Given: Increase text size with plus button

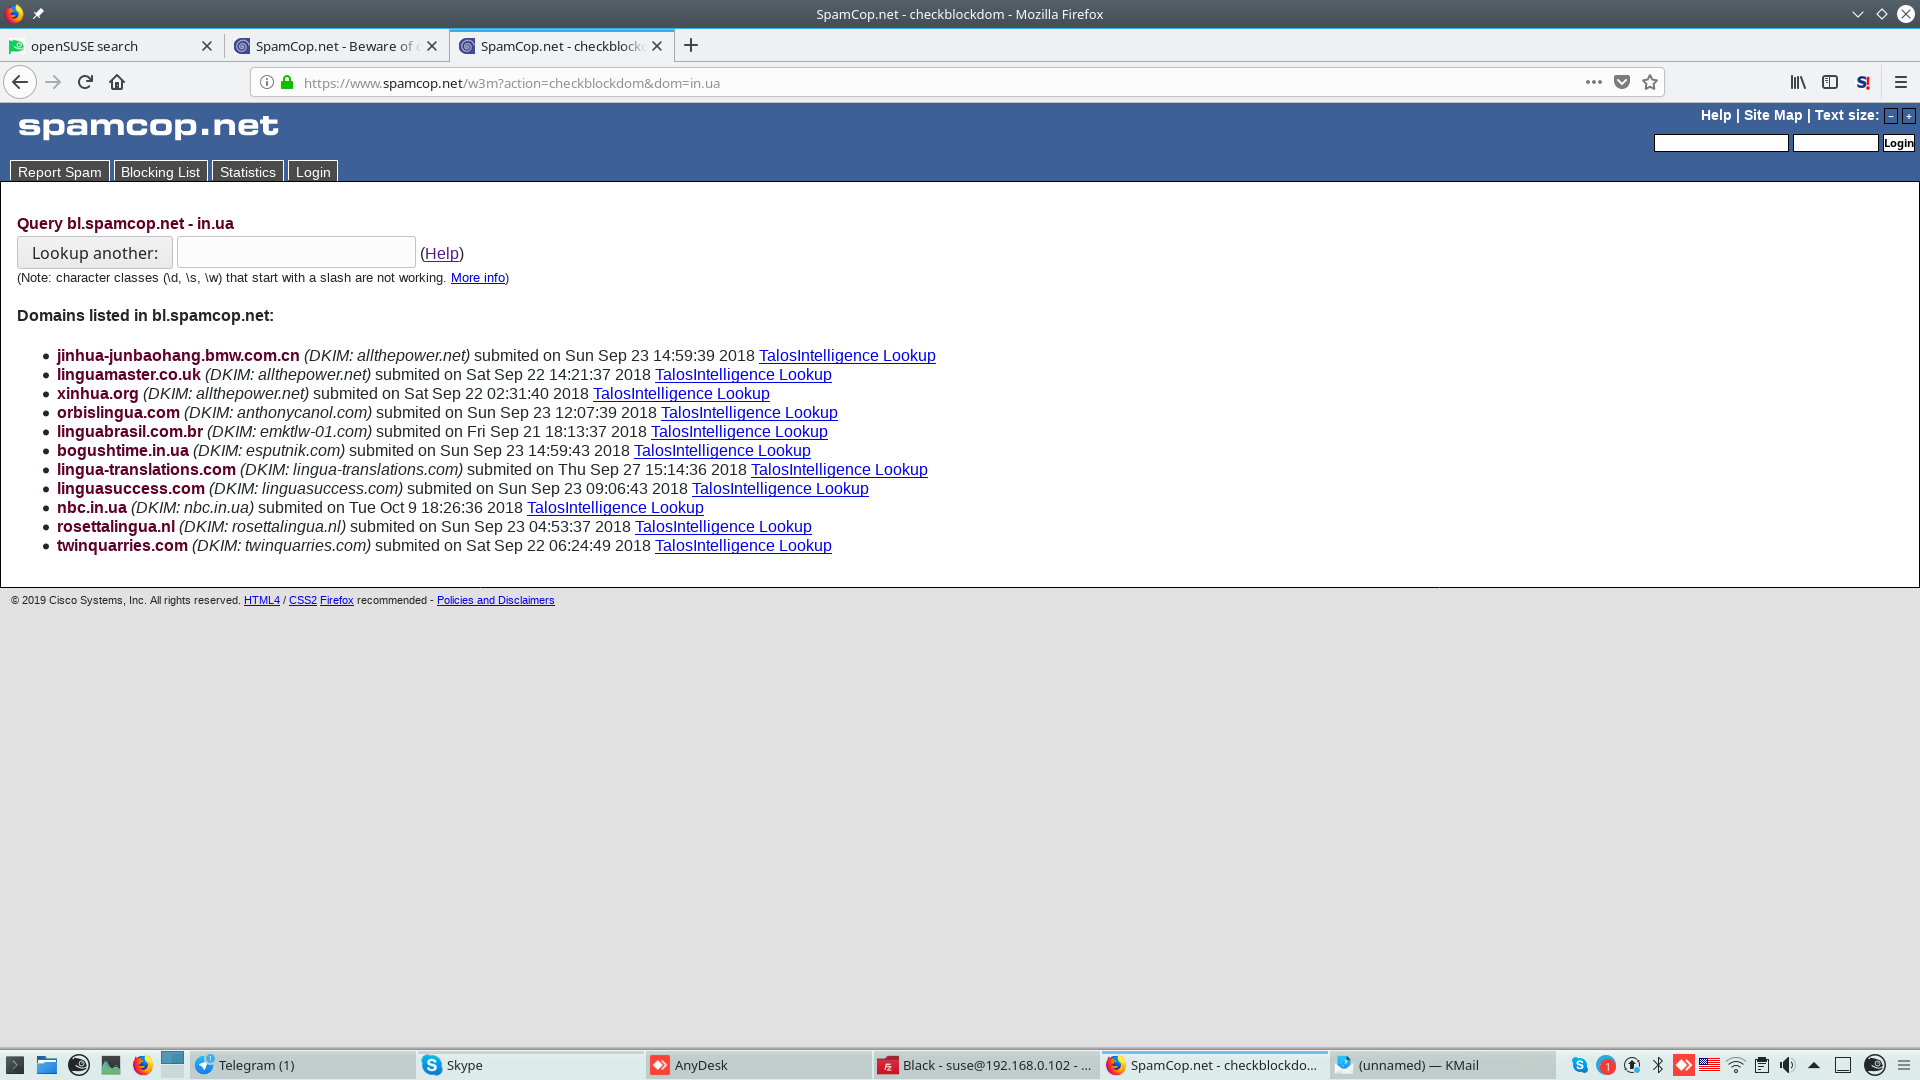Looking at the screenshot, I should (x=1908, y=116).
